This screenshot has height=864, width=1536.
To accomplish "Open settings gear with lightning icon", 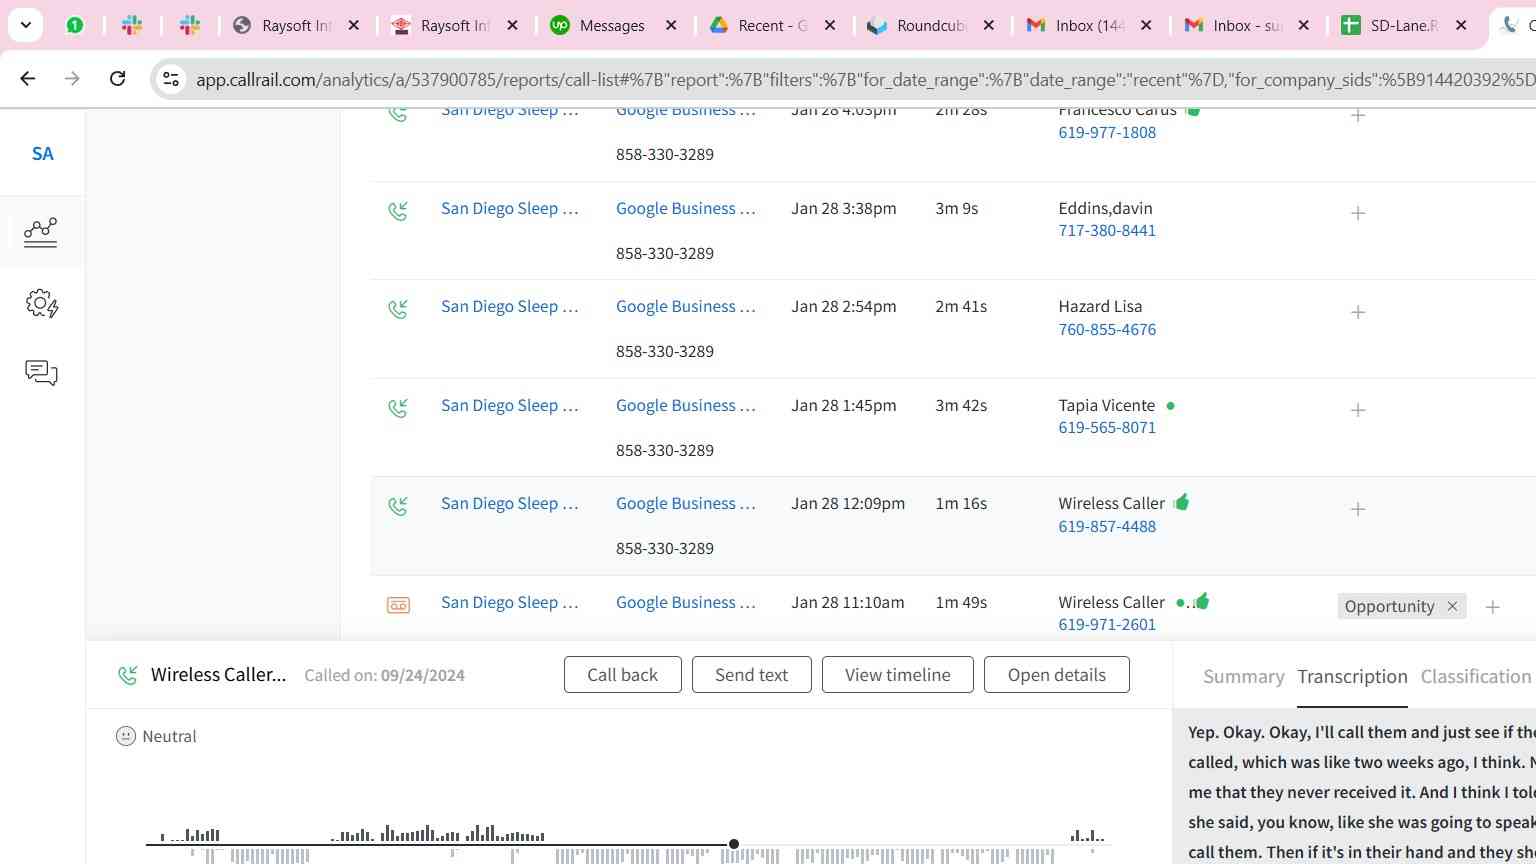I will 42,303.
